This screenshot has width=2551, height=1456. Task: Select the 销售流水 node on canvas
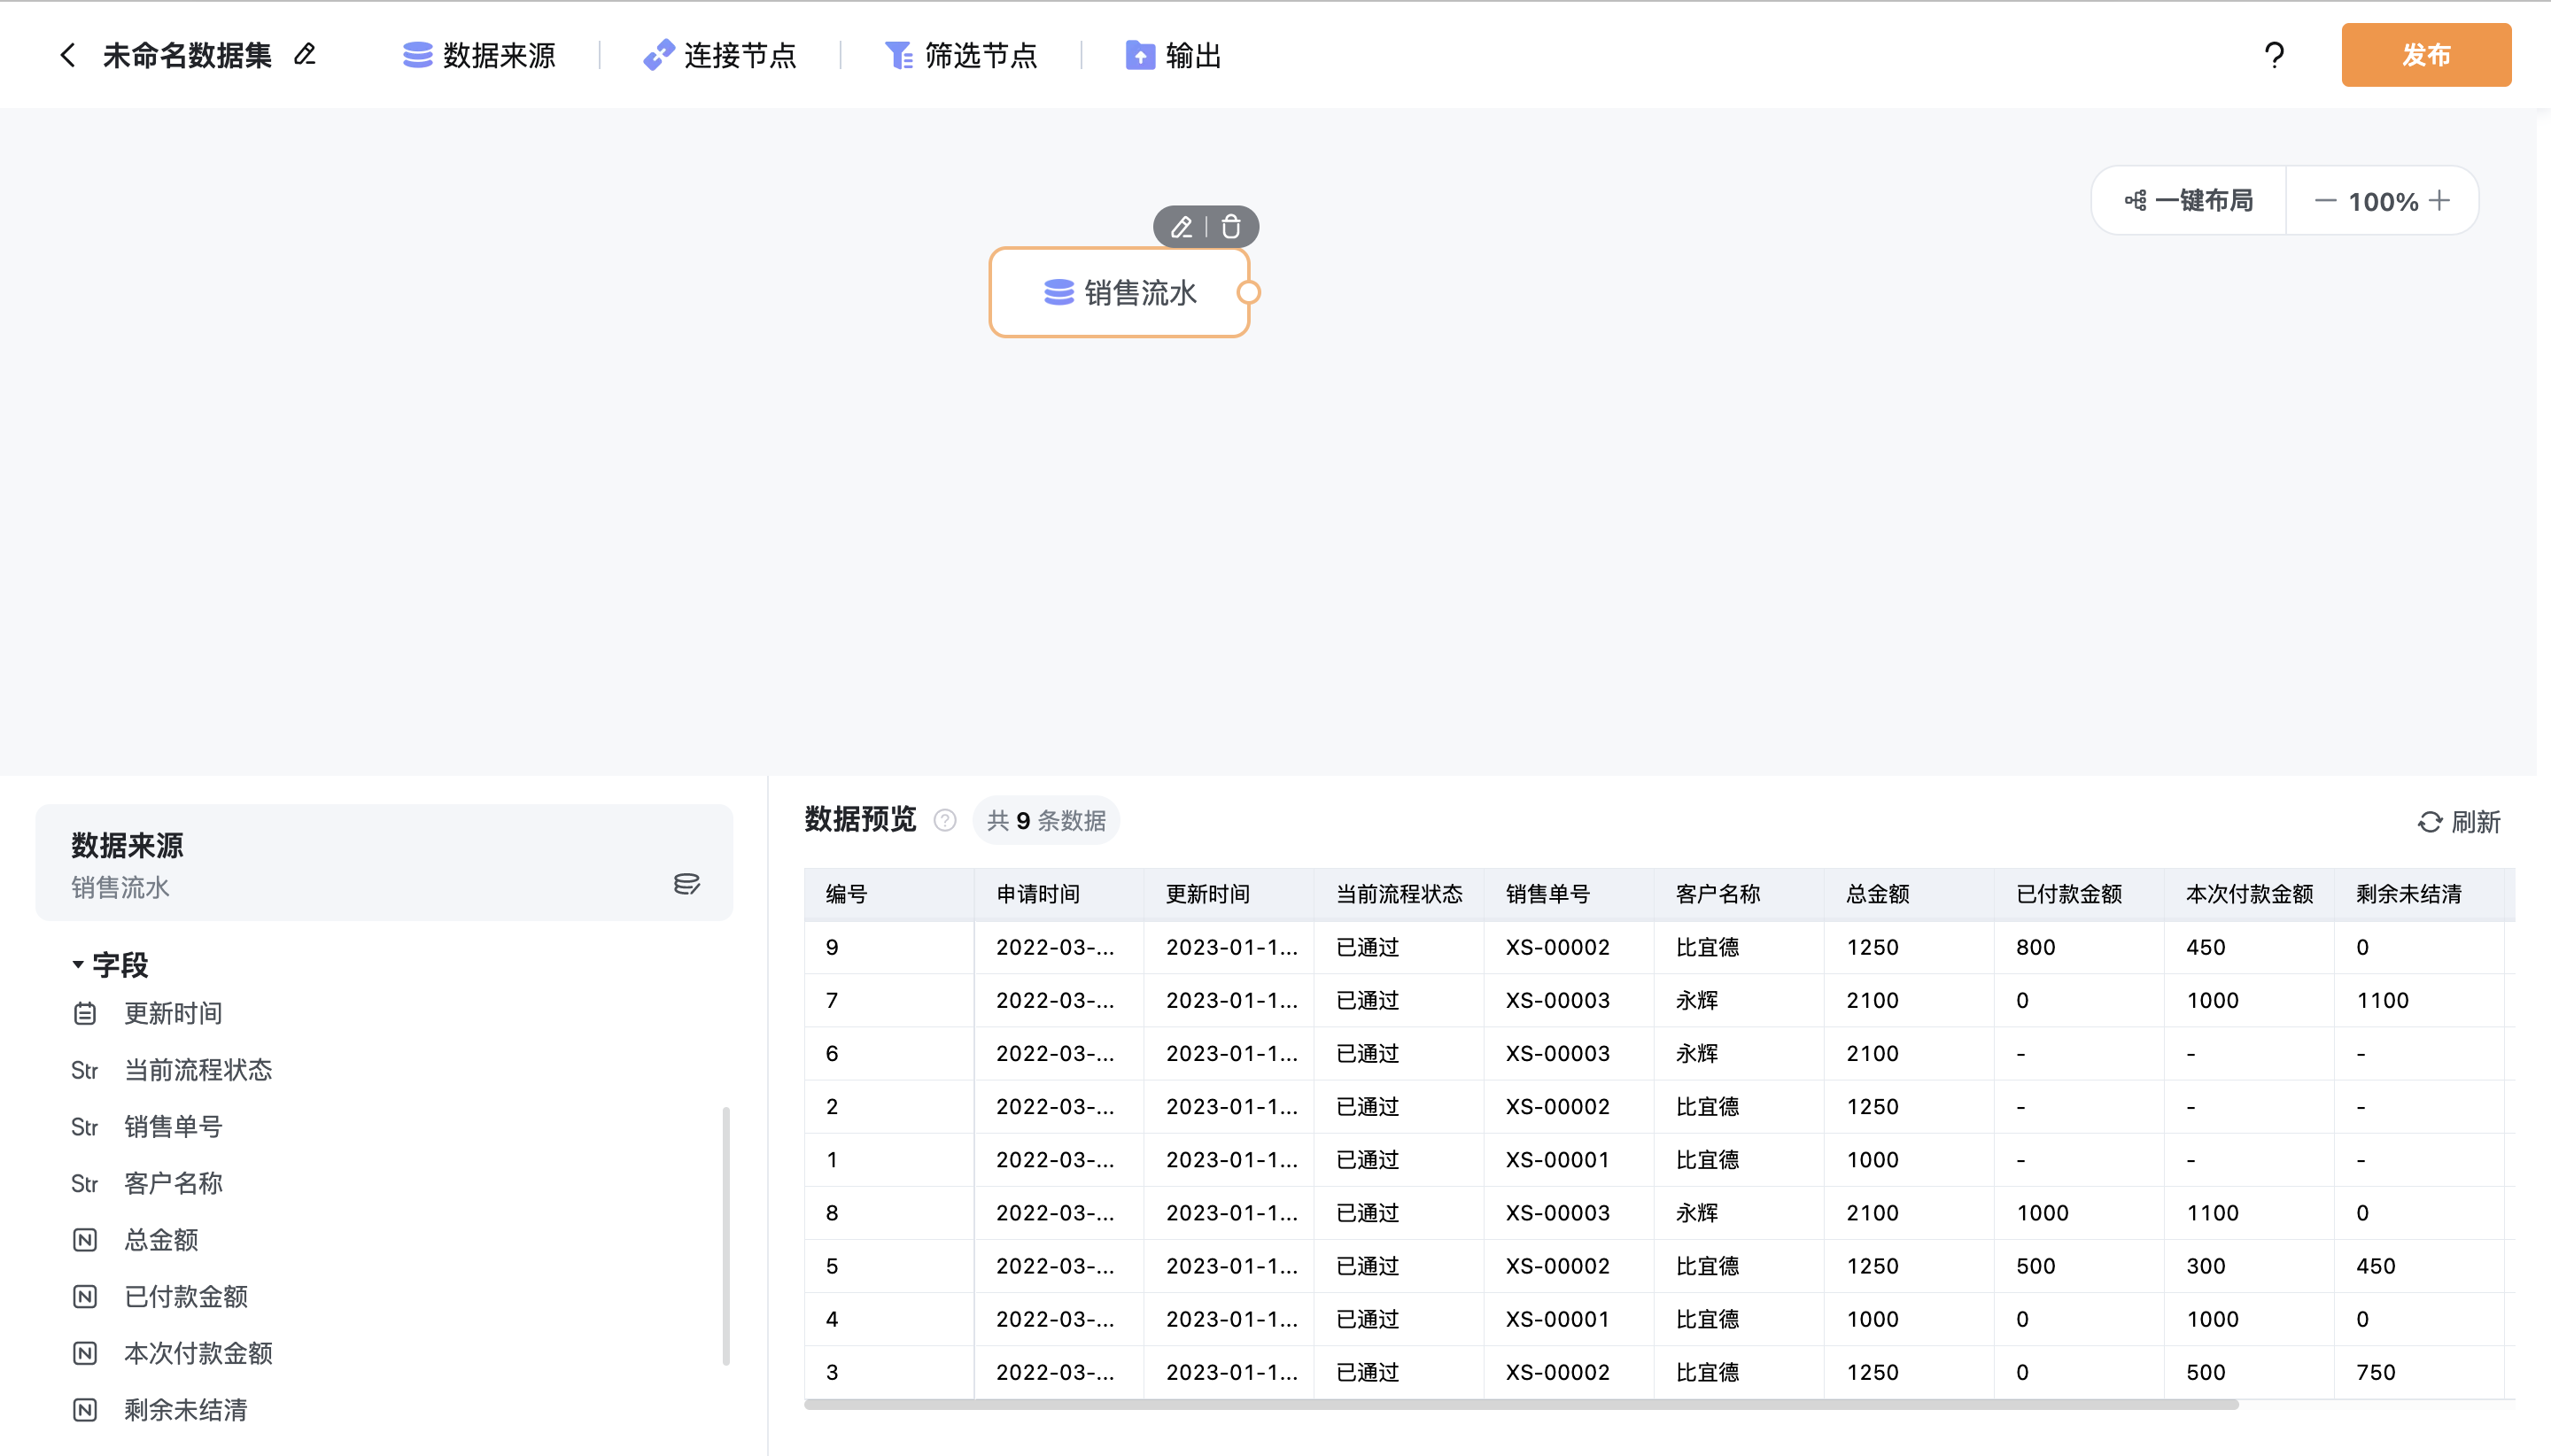[1119, 293]
